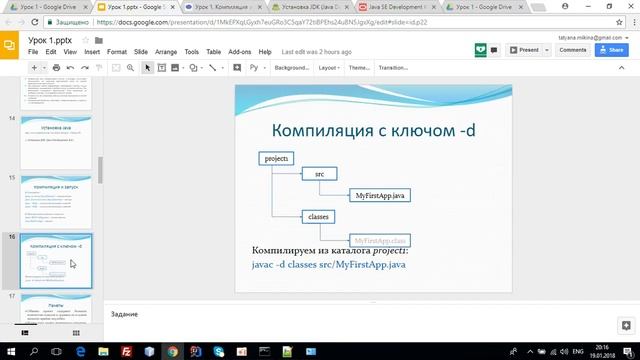Open the move-to-folder icon beside title
The width and height of the screenshot is (640, 360).
pyautogui.click(x=99, y=40)
